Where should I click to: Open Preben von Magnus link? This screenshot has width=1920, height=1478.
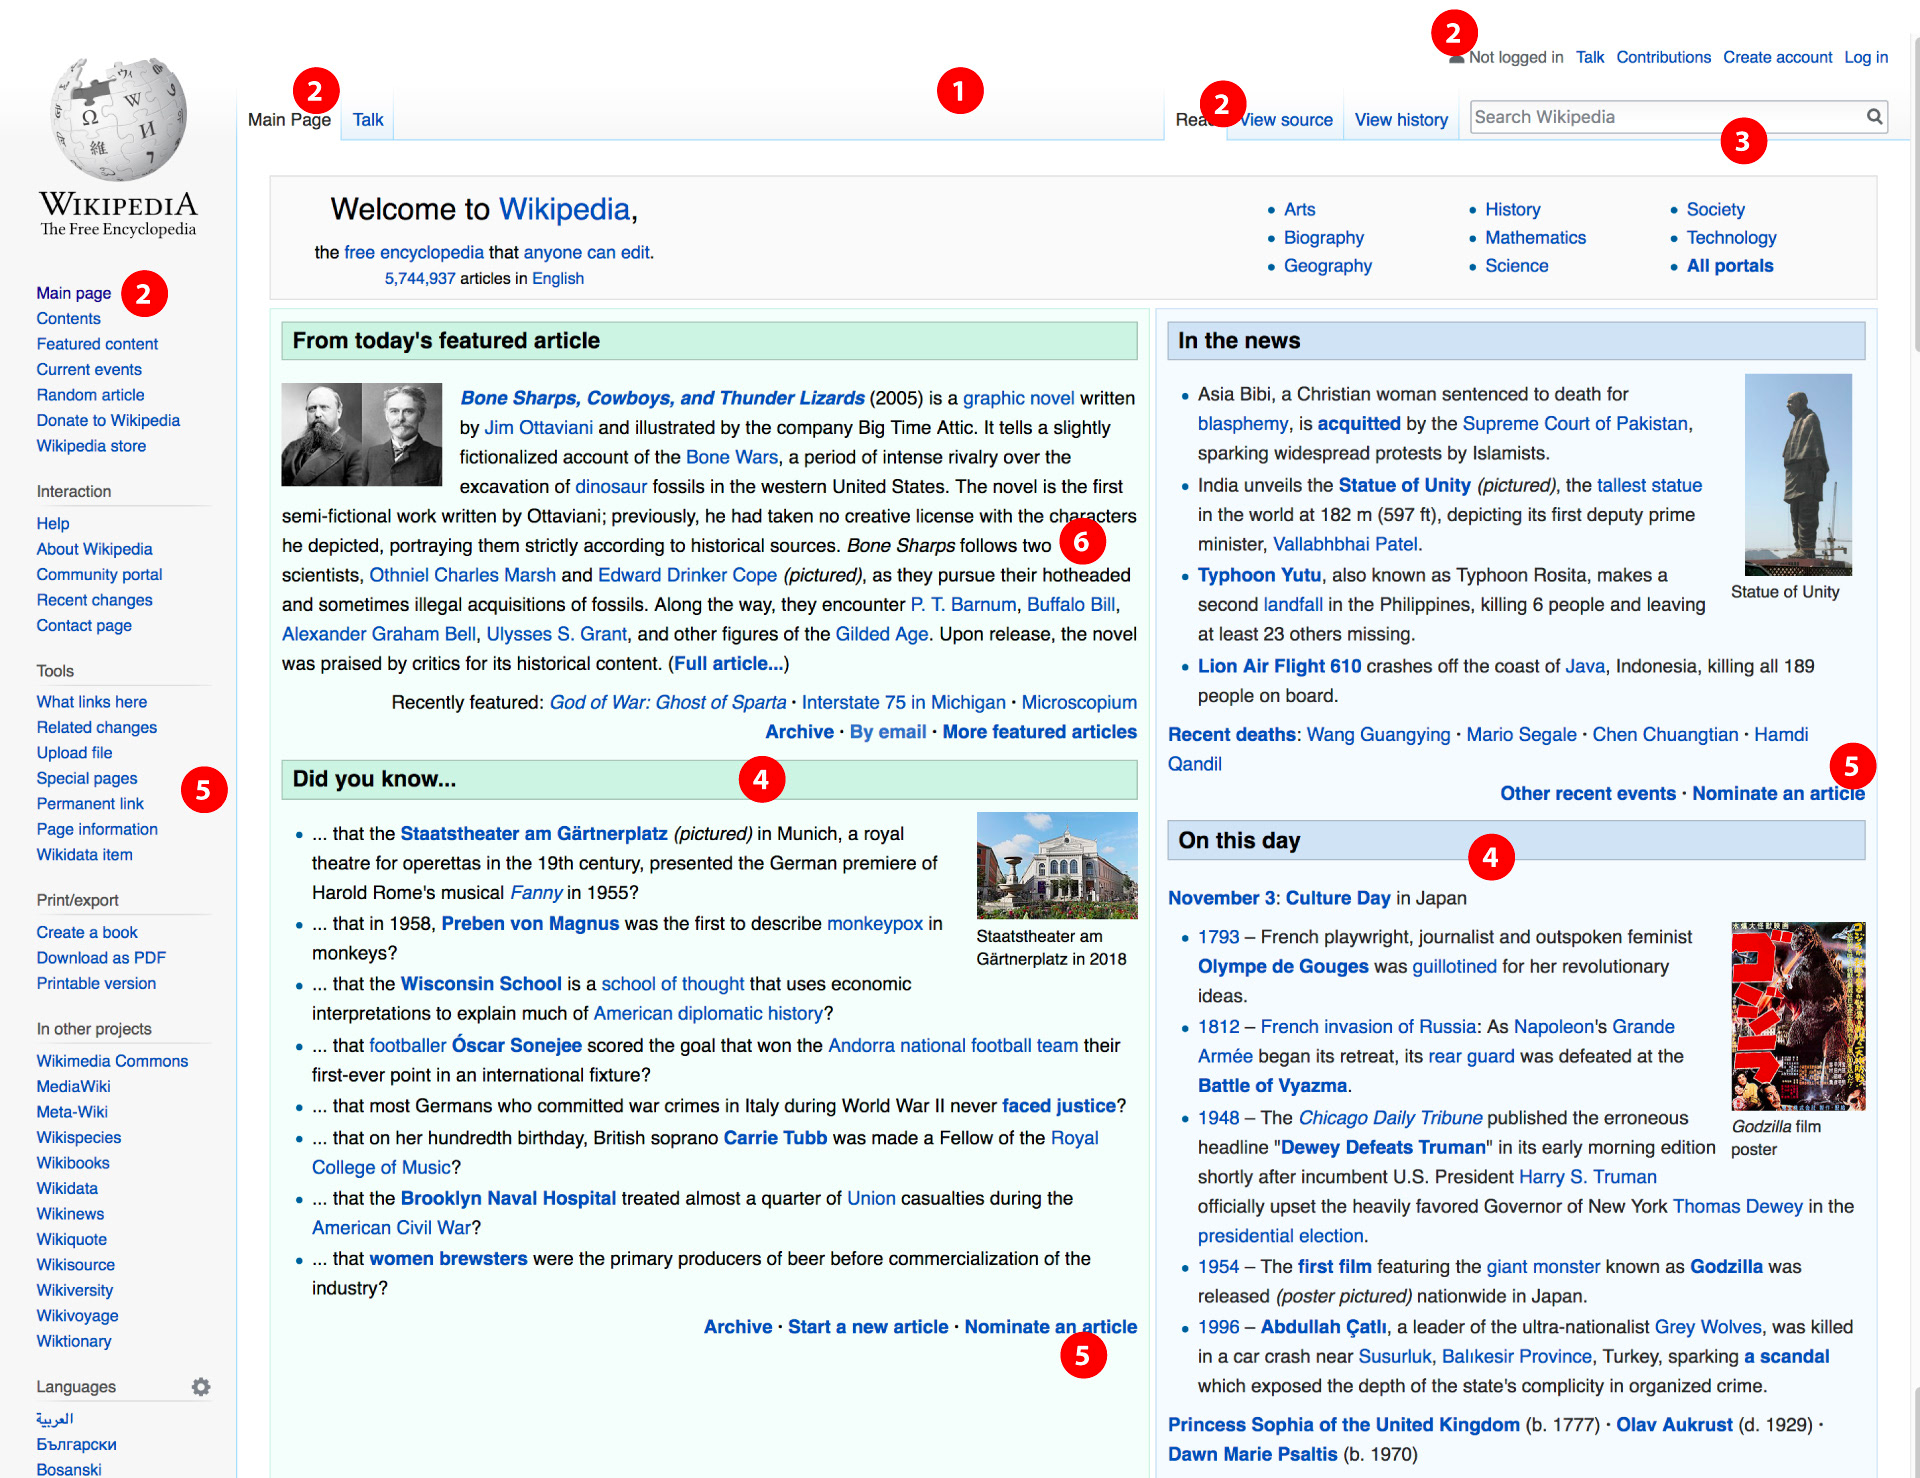point(530,923)
